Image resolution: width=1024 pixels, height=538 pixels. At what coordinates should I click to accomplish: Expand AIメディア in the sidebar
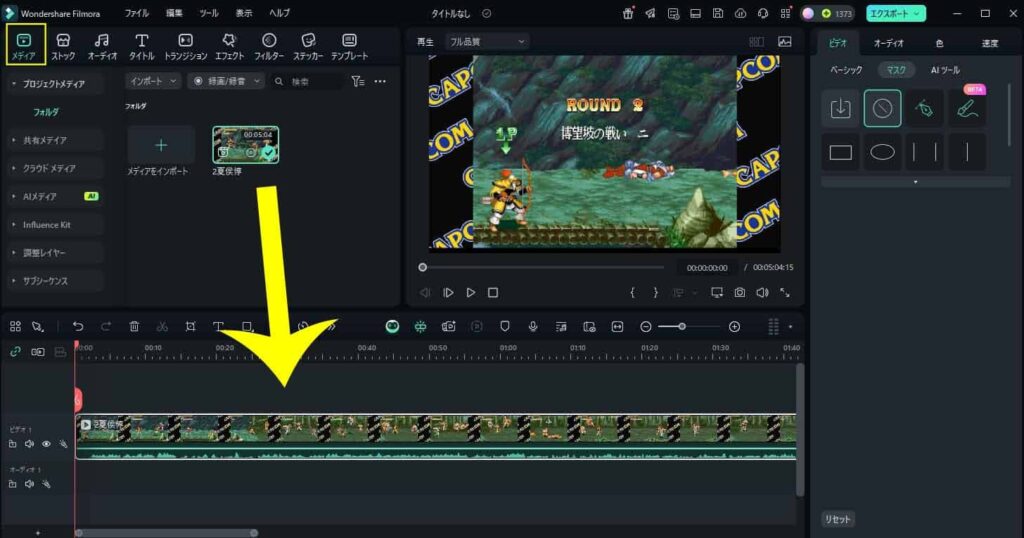[x=14, y=196]
